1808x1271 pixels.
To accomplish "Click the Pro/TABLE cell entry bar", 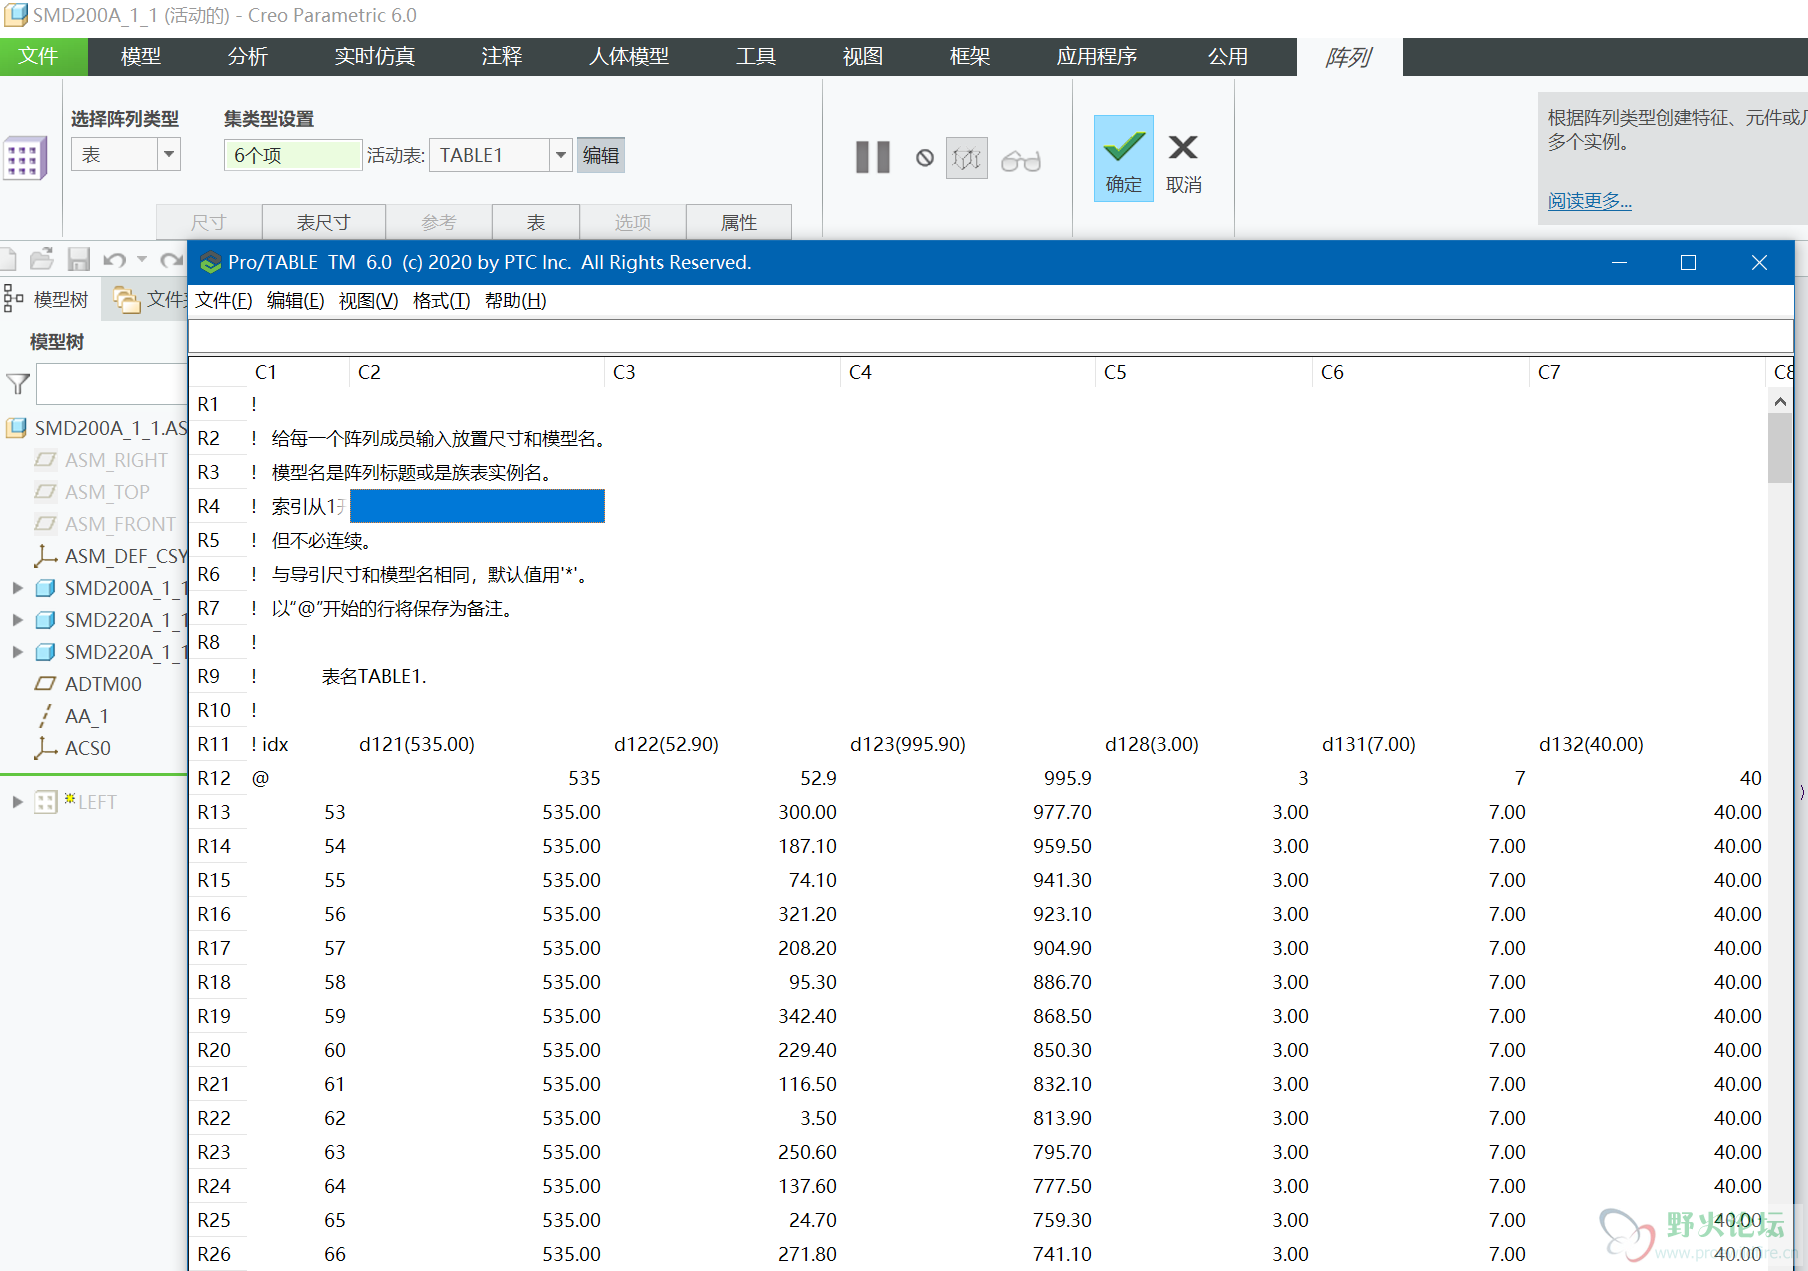I will (x=990, y=336).
